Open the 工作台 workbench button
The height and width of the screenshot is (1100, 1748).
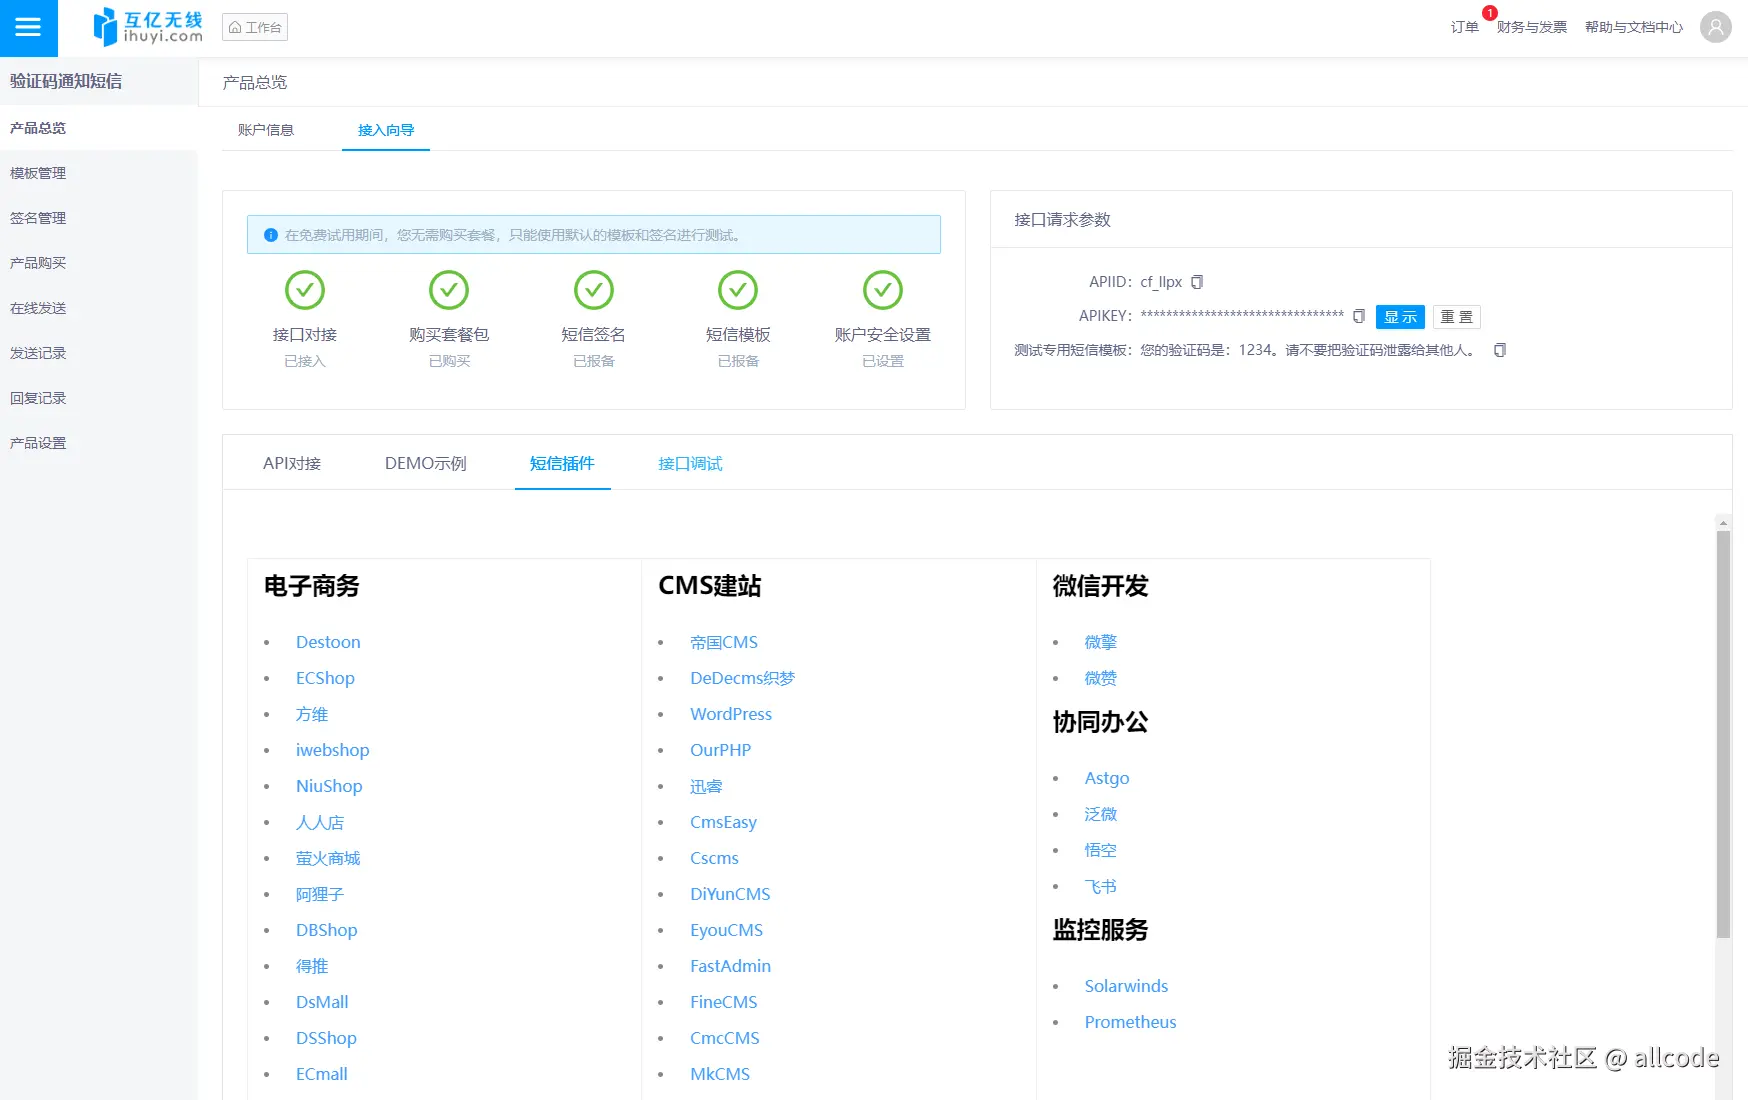tap(255, 27)
